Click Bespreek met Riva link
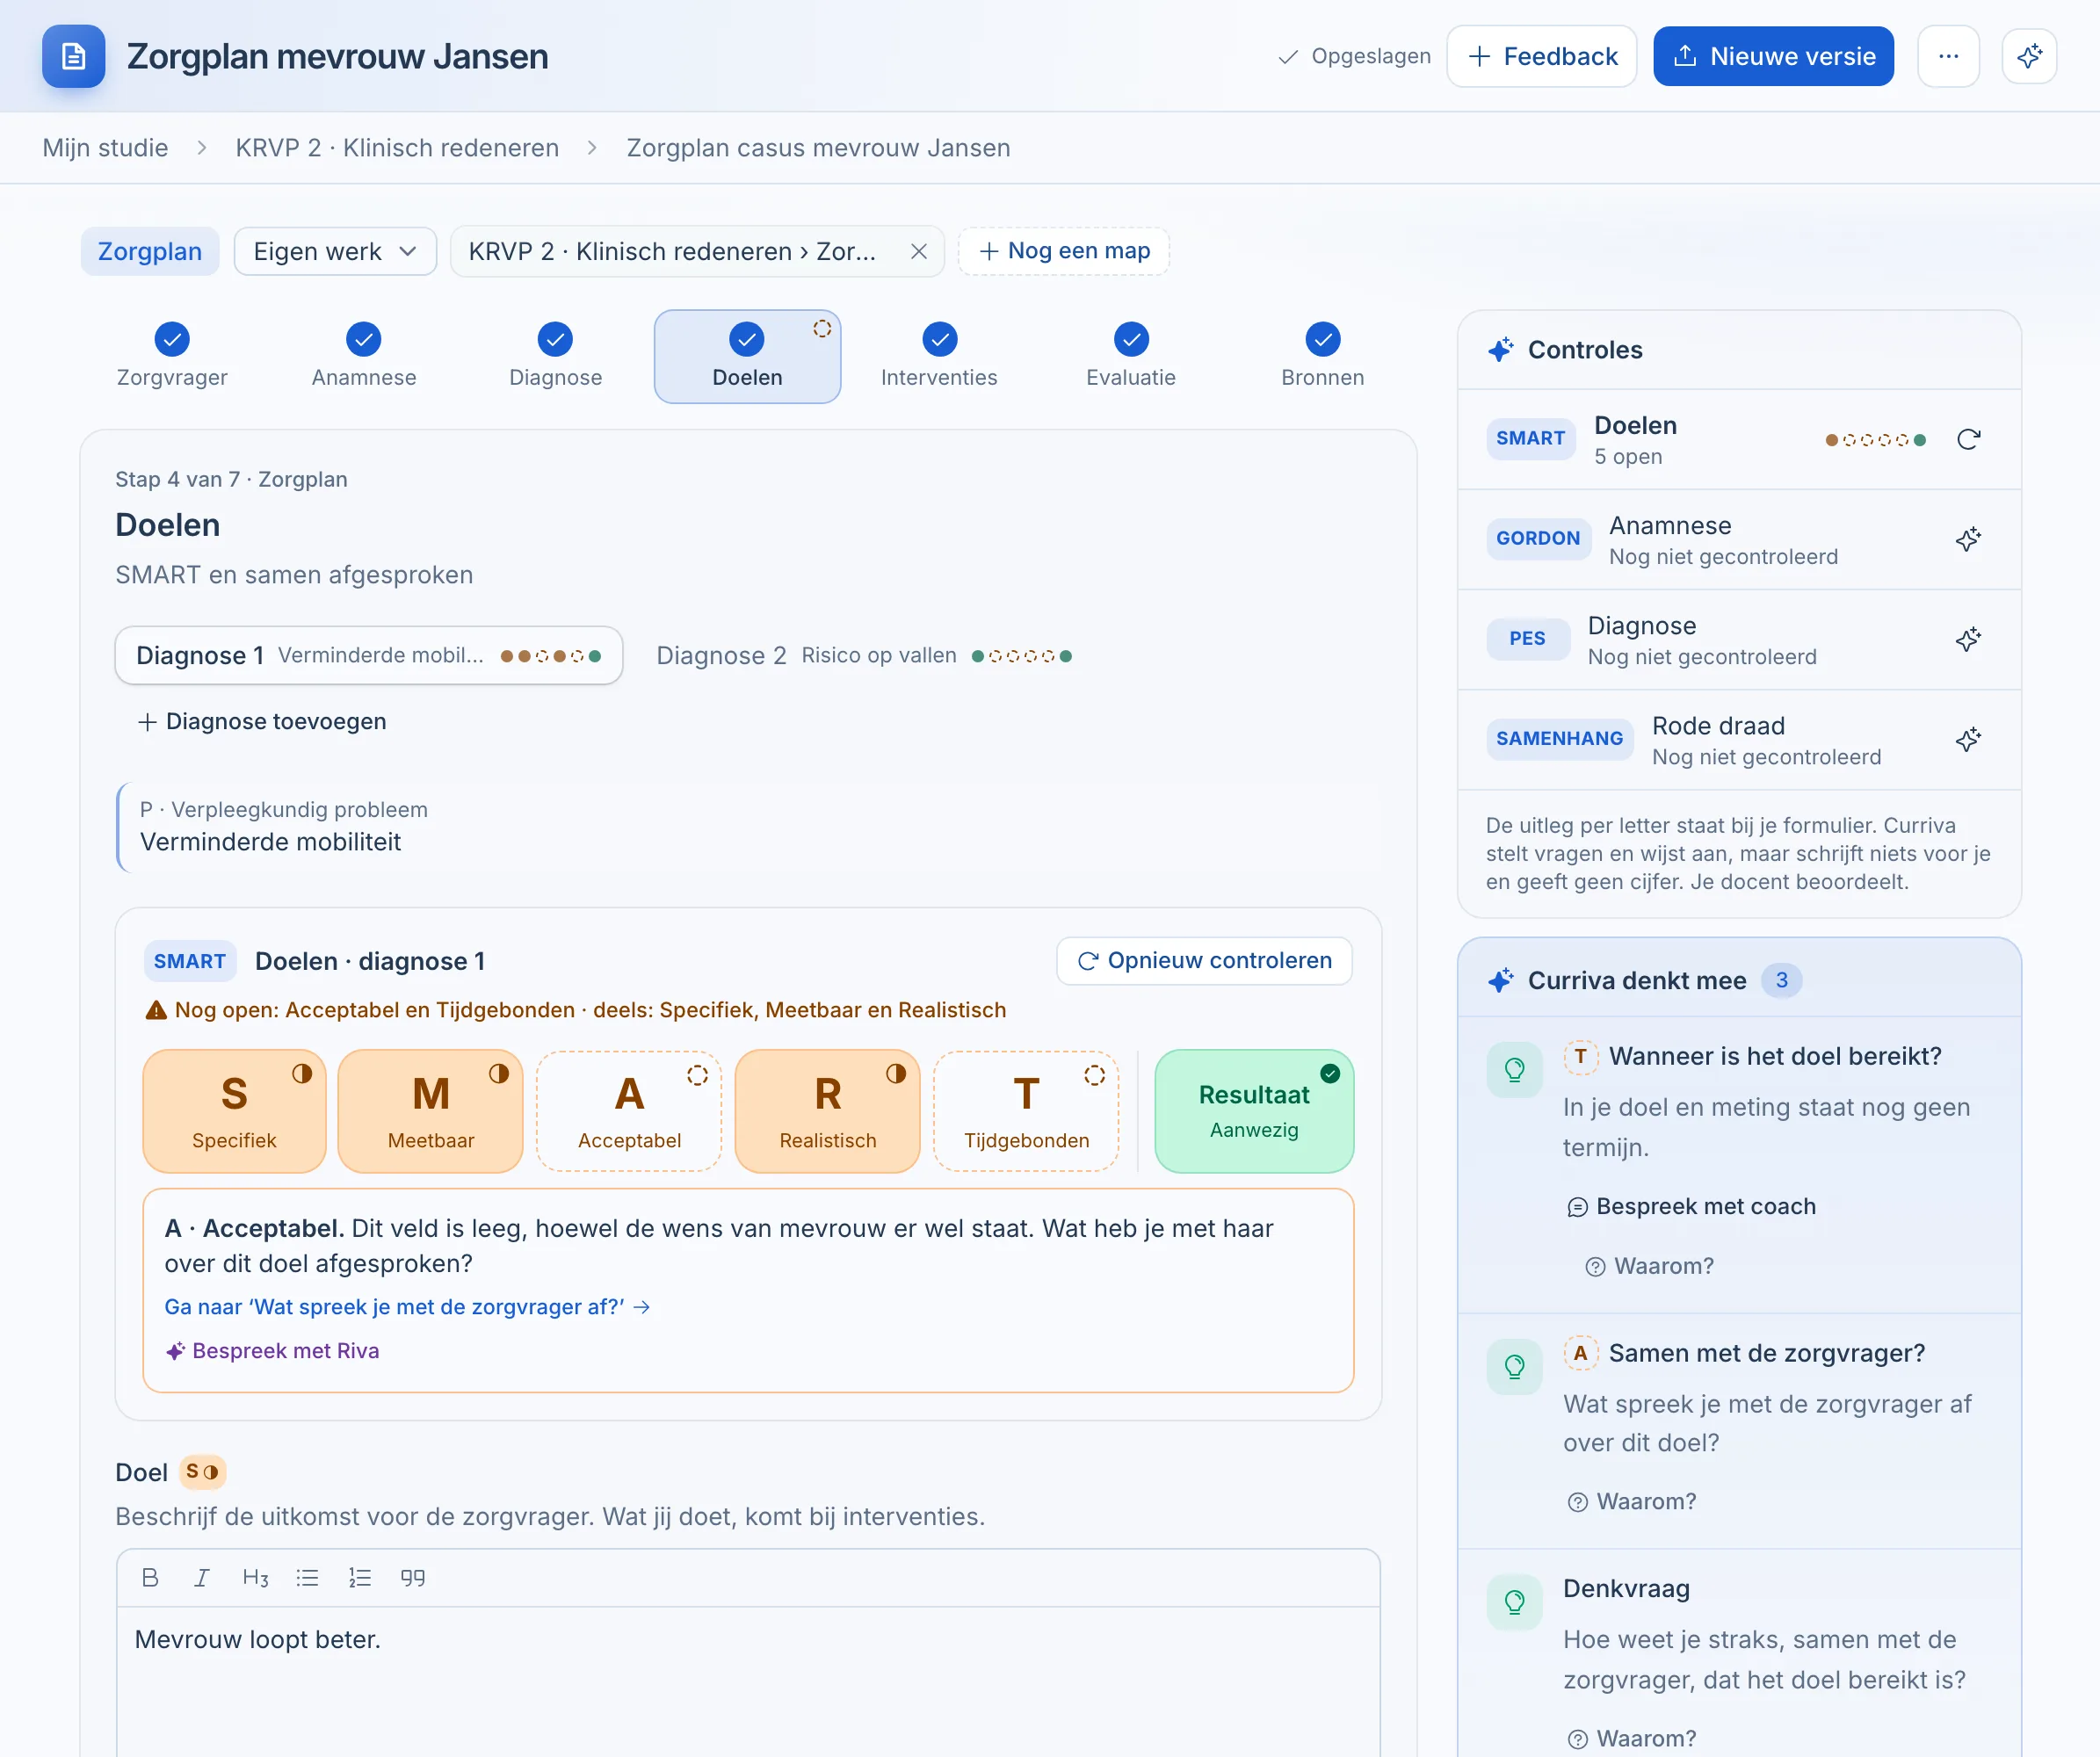Image resolution: width=2100 pixels, height=1757 pixels. 272,1350
